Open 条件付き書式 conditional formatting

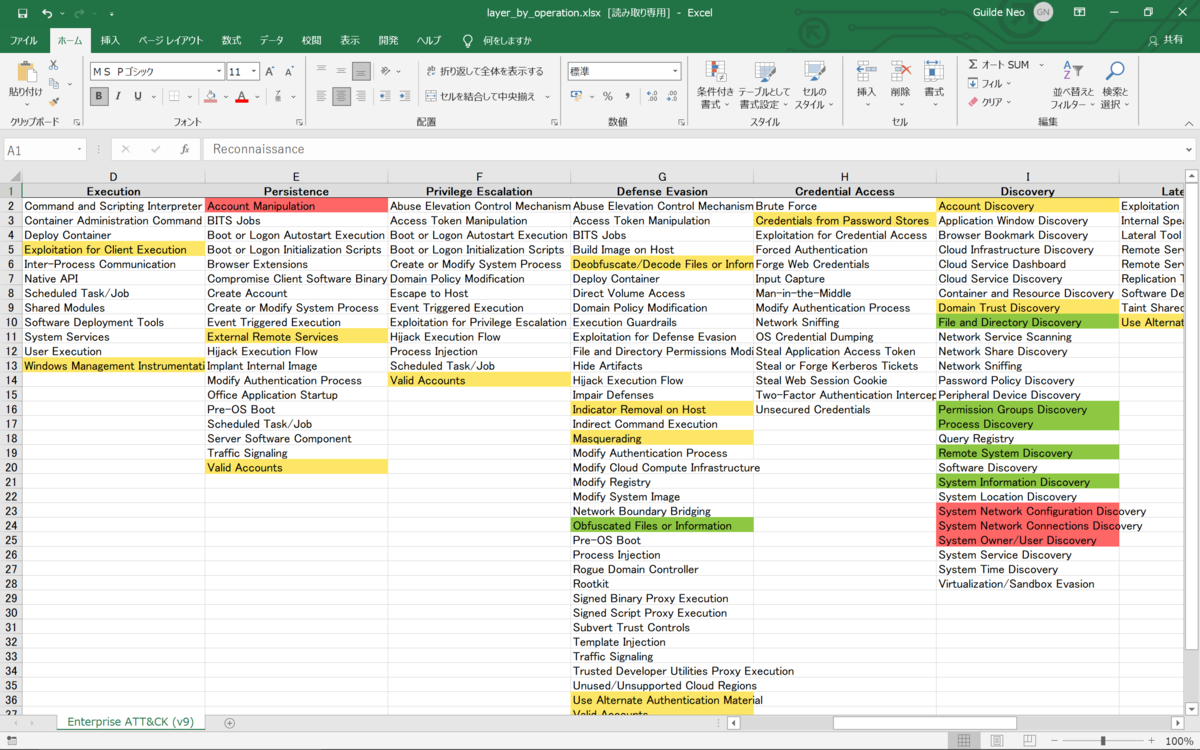pyautogui.click(x=715, y=84)
